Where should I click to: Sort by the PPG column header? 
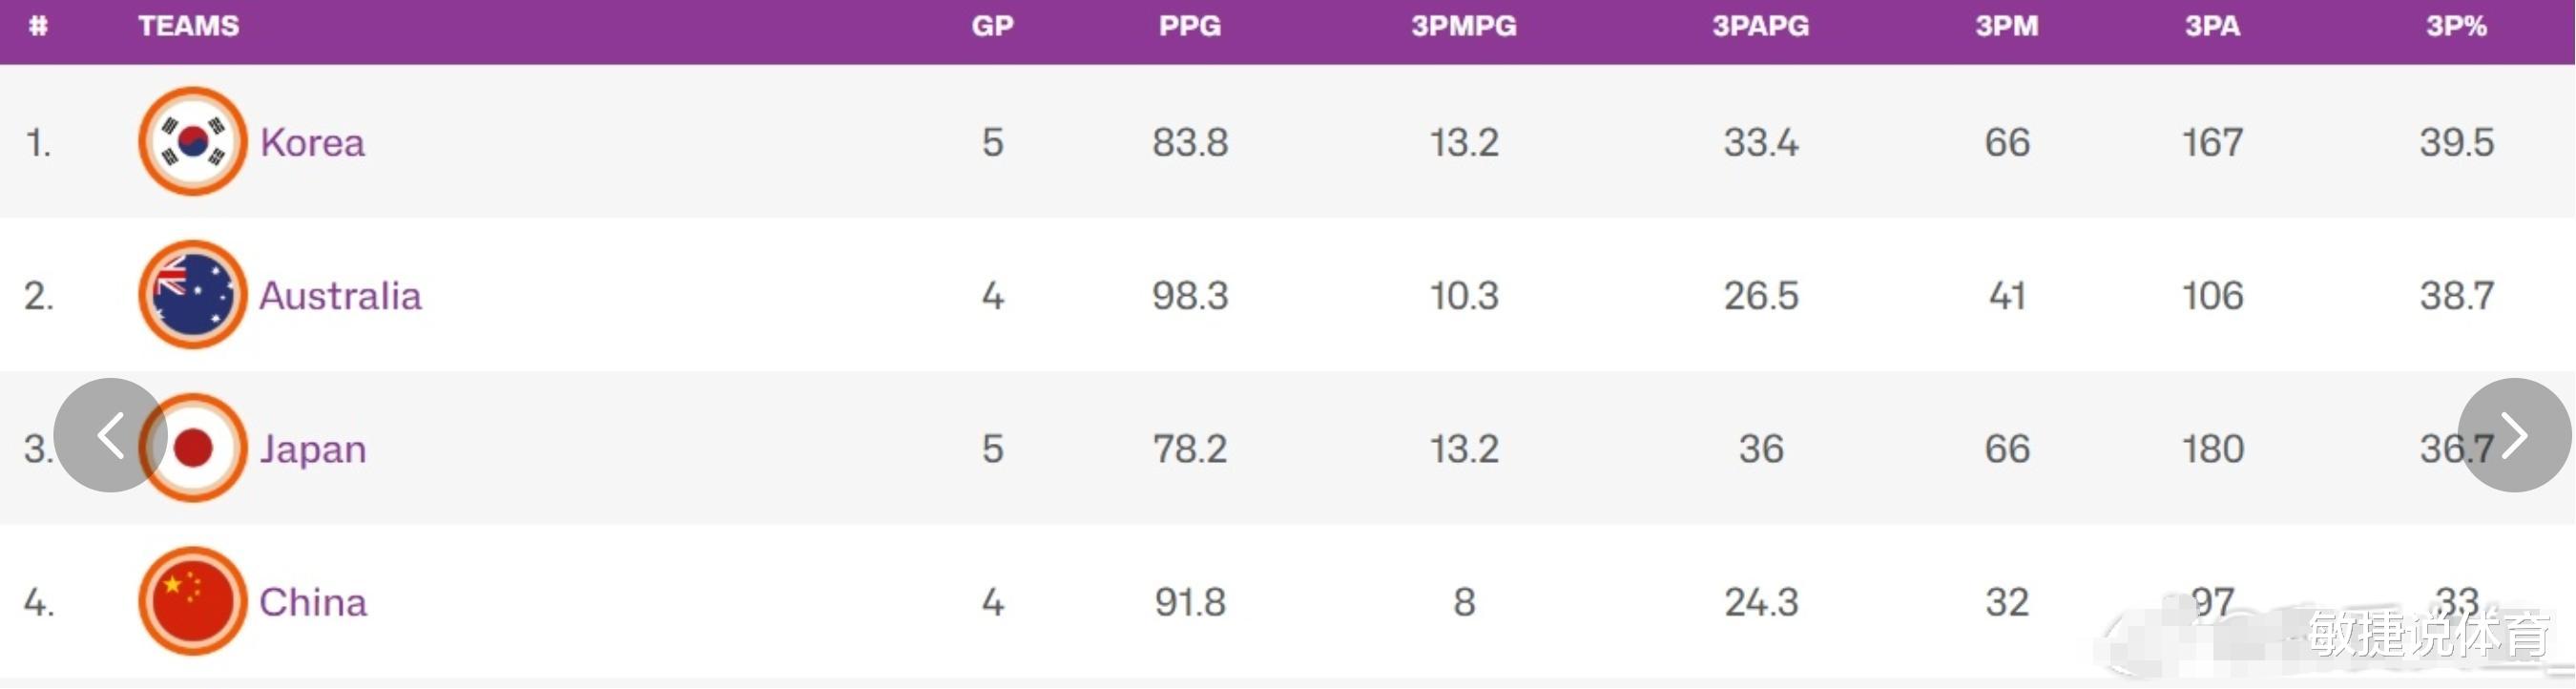coord(1189,26)
